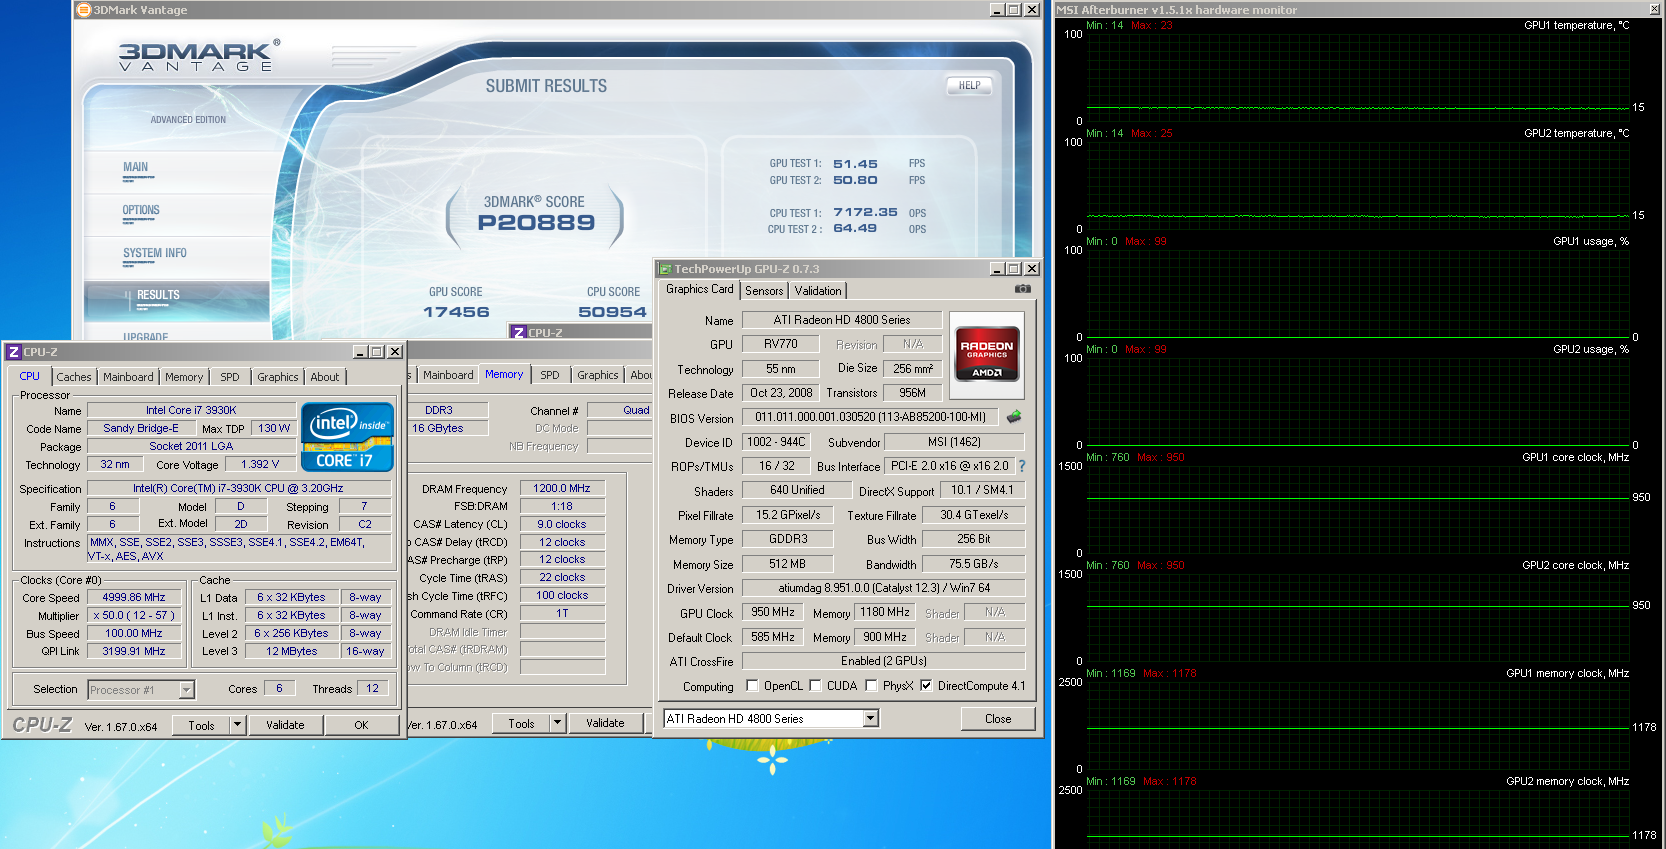Open the SPD tab in background CPU-Z
1666x849 pixels.
[550, 375]
